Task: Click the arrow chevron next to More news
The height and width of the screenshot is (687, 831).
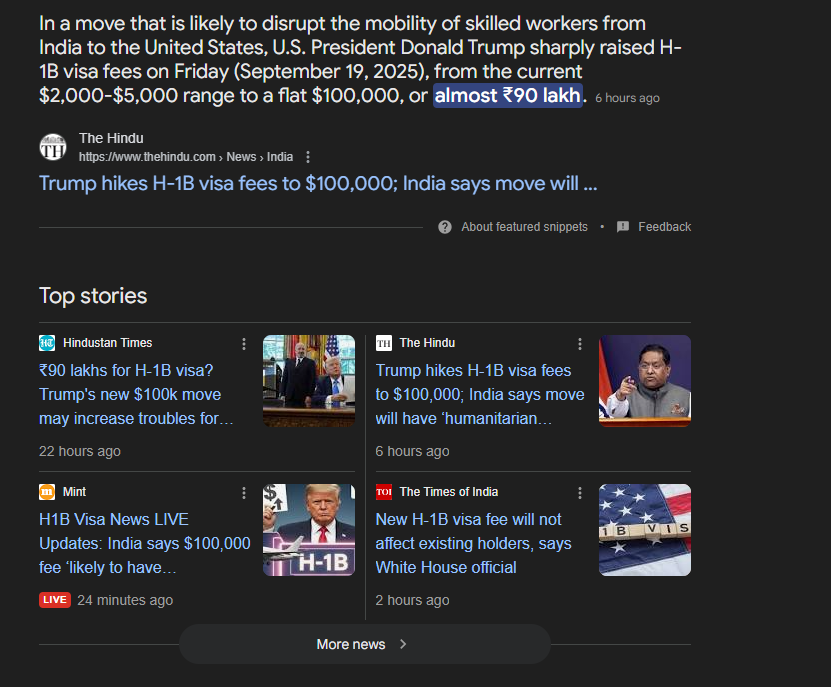Action: pos(403,644)
